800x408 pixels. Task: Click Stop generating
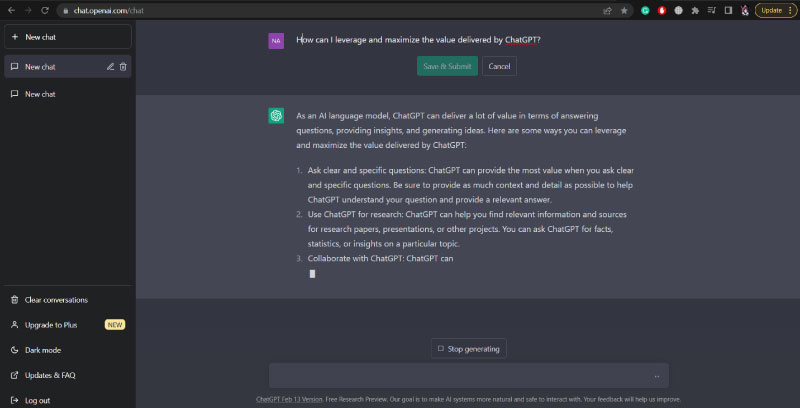tap(469, 349)
